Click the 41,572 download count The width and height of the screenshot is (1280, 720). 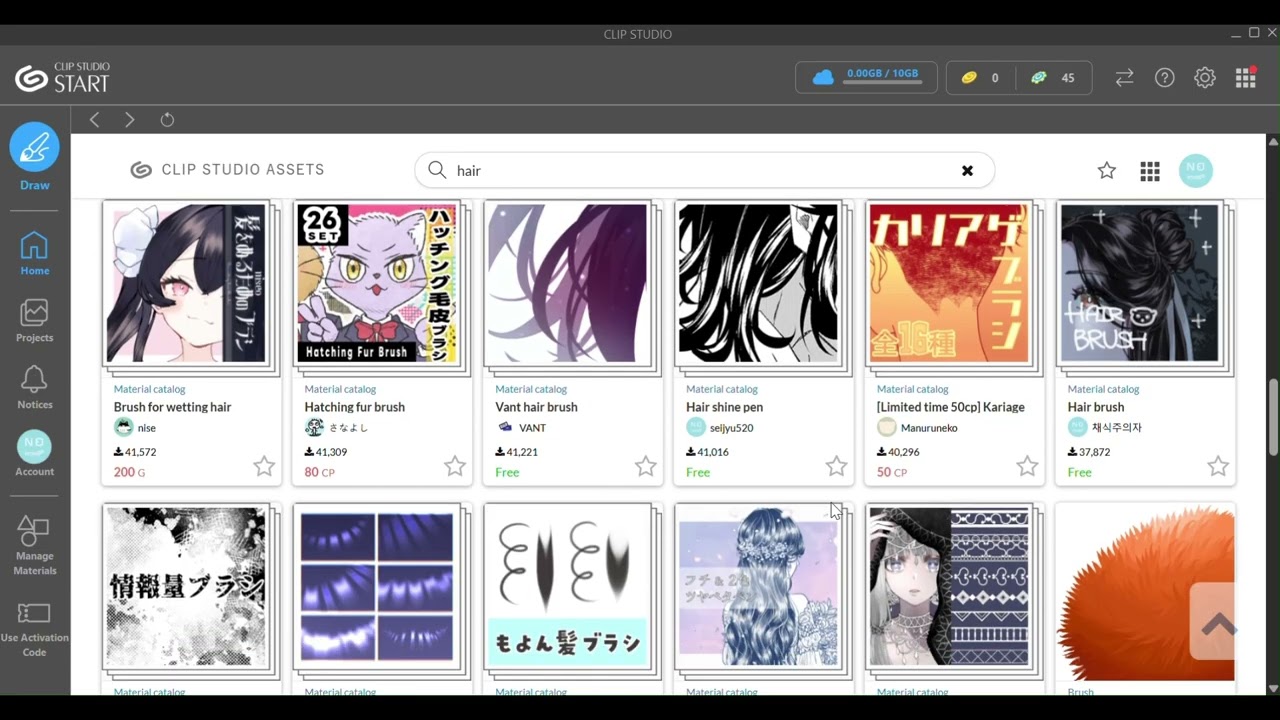pyautogui.click(x=135, y=452)
